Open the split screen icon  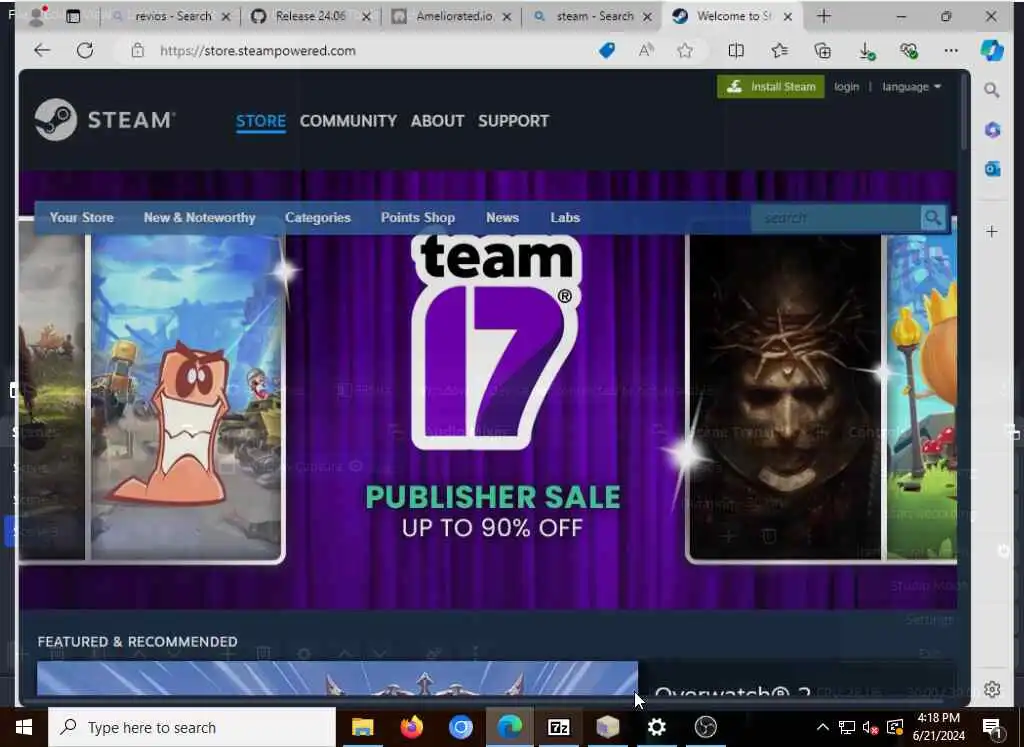pos(736,50)
